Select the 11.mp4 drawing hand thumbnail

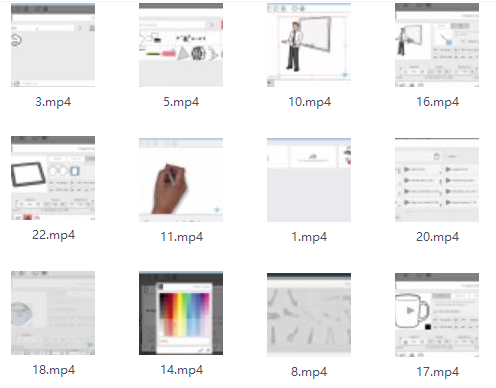pos(181,180)
